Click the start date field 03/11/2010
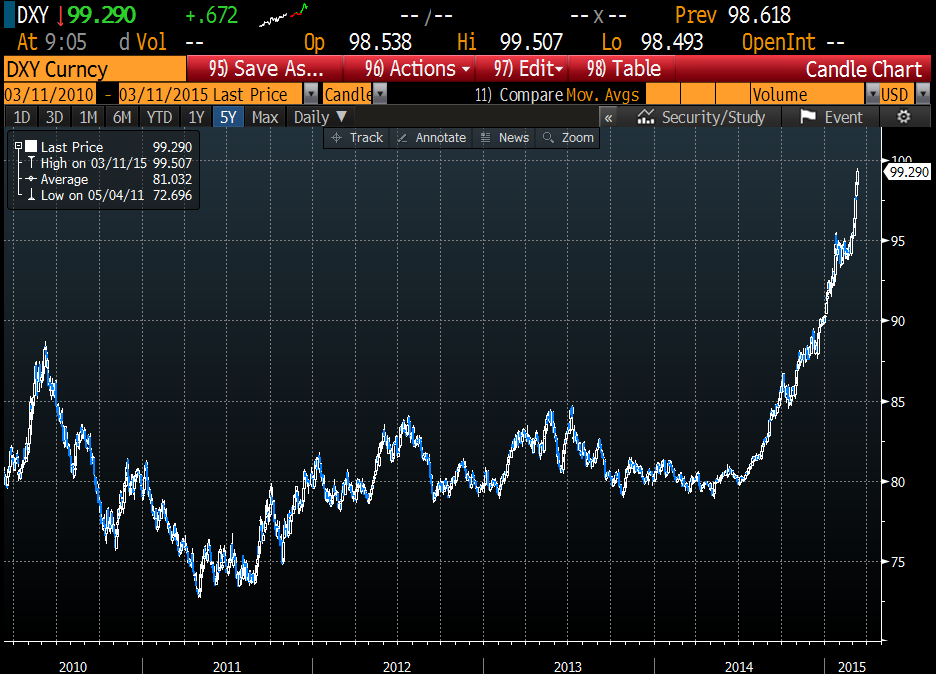This screenshot has height=674, width=936. (50, 95)
